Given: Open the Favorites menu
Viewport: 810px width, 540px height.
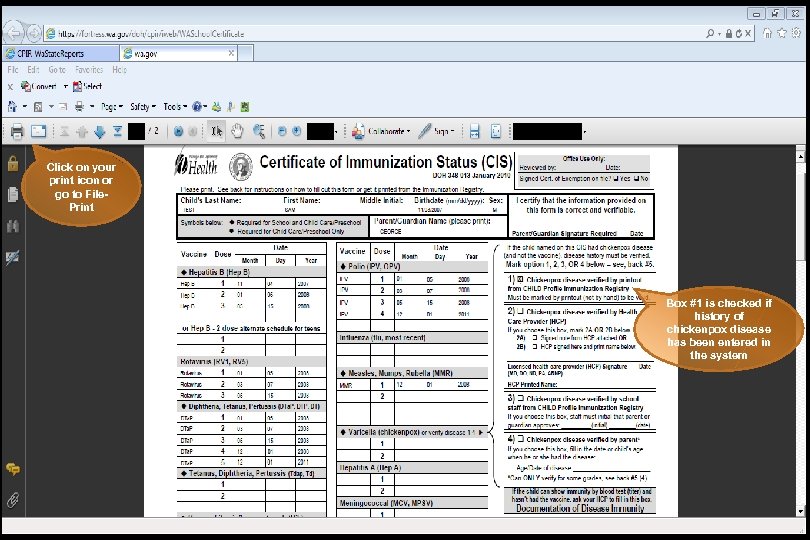Looking at the screenshot, I should (89, 70).
